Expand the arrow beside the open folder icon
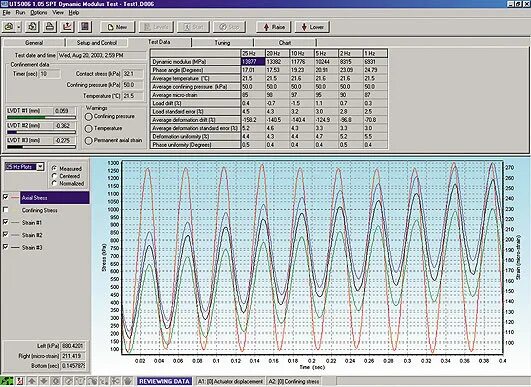The height and width of the screenshot is (387, 531). pos(19,27)
